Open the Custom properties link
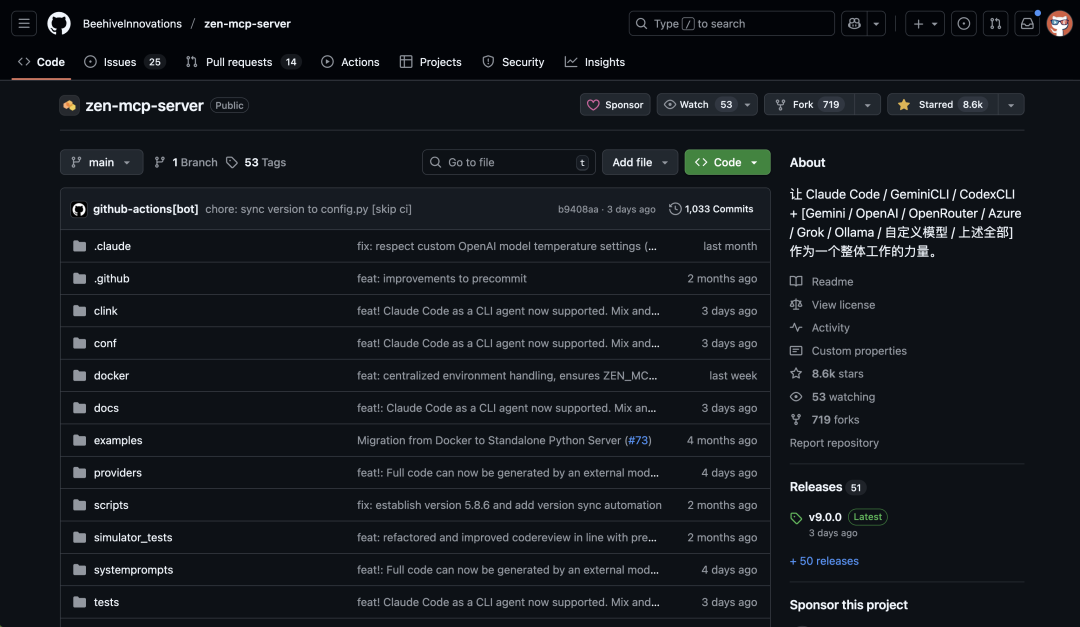This screenshot has height=627, width=1080. [x=859, y=351]
